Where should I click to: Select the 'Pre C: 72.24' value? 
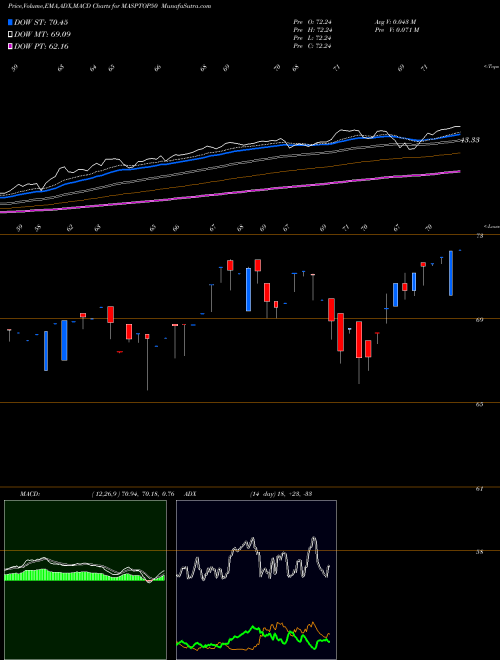tap(313, 46)
